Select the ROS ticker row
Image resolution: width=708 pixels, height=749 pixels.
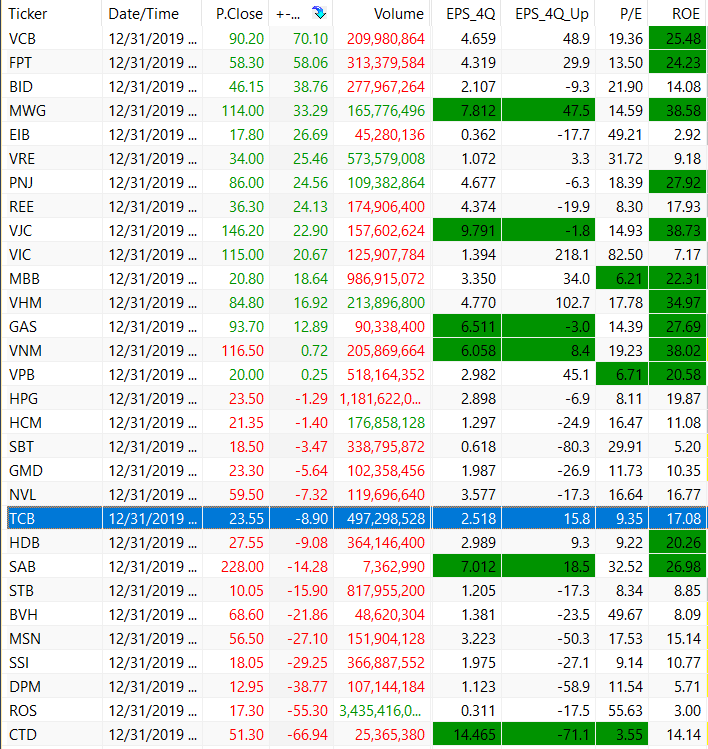click(22, 711)
